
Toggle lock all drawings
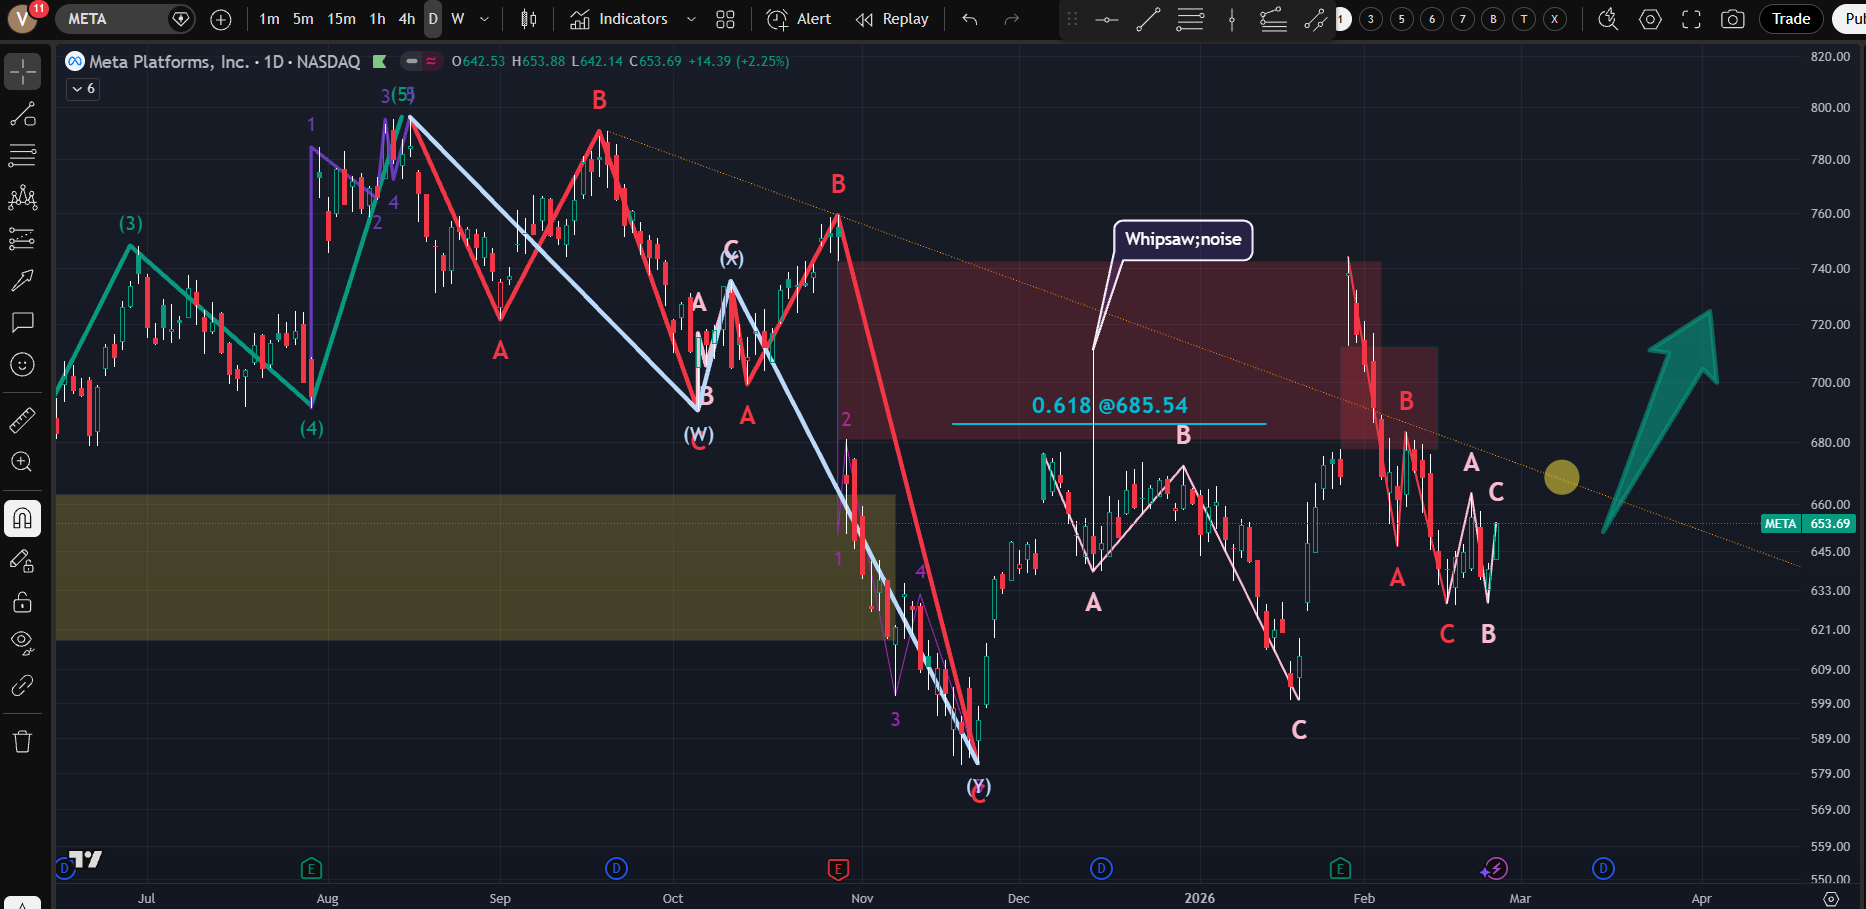(x=22, y=602)
